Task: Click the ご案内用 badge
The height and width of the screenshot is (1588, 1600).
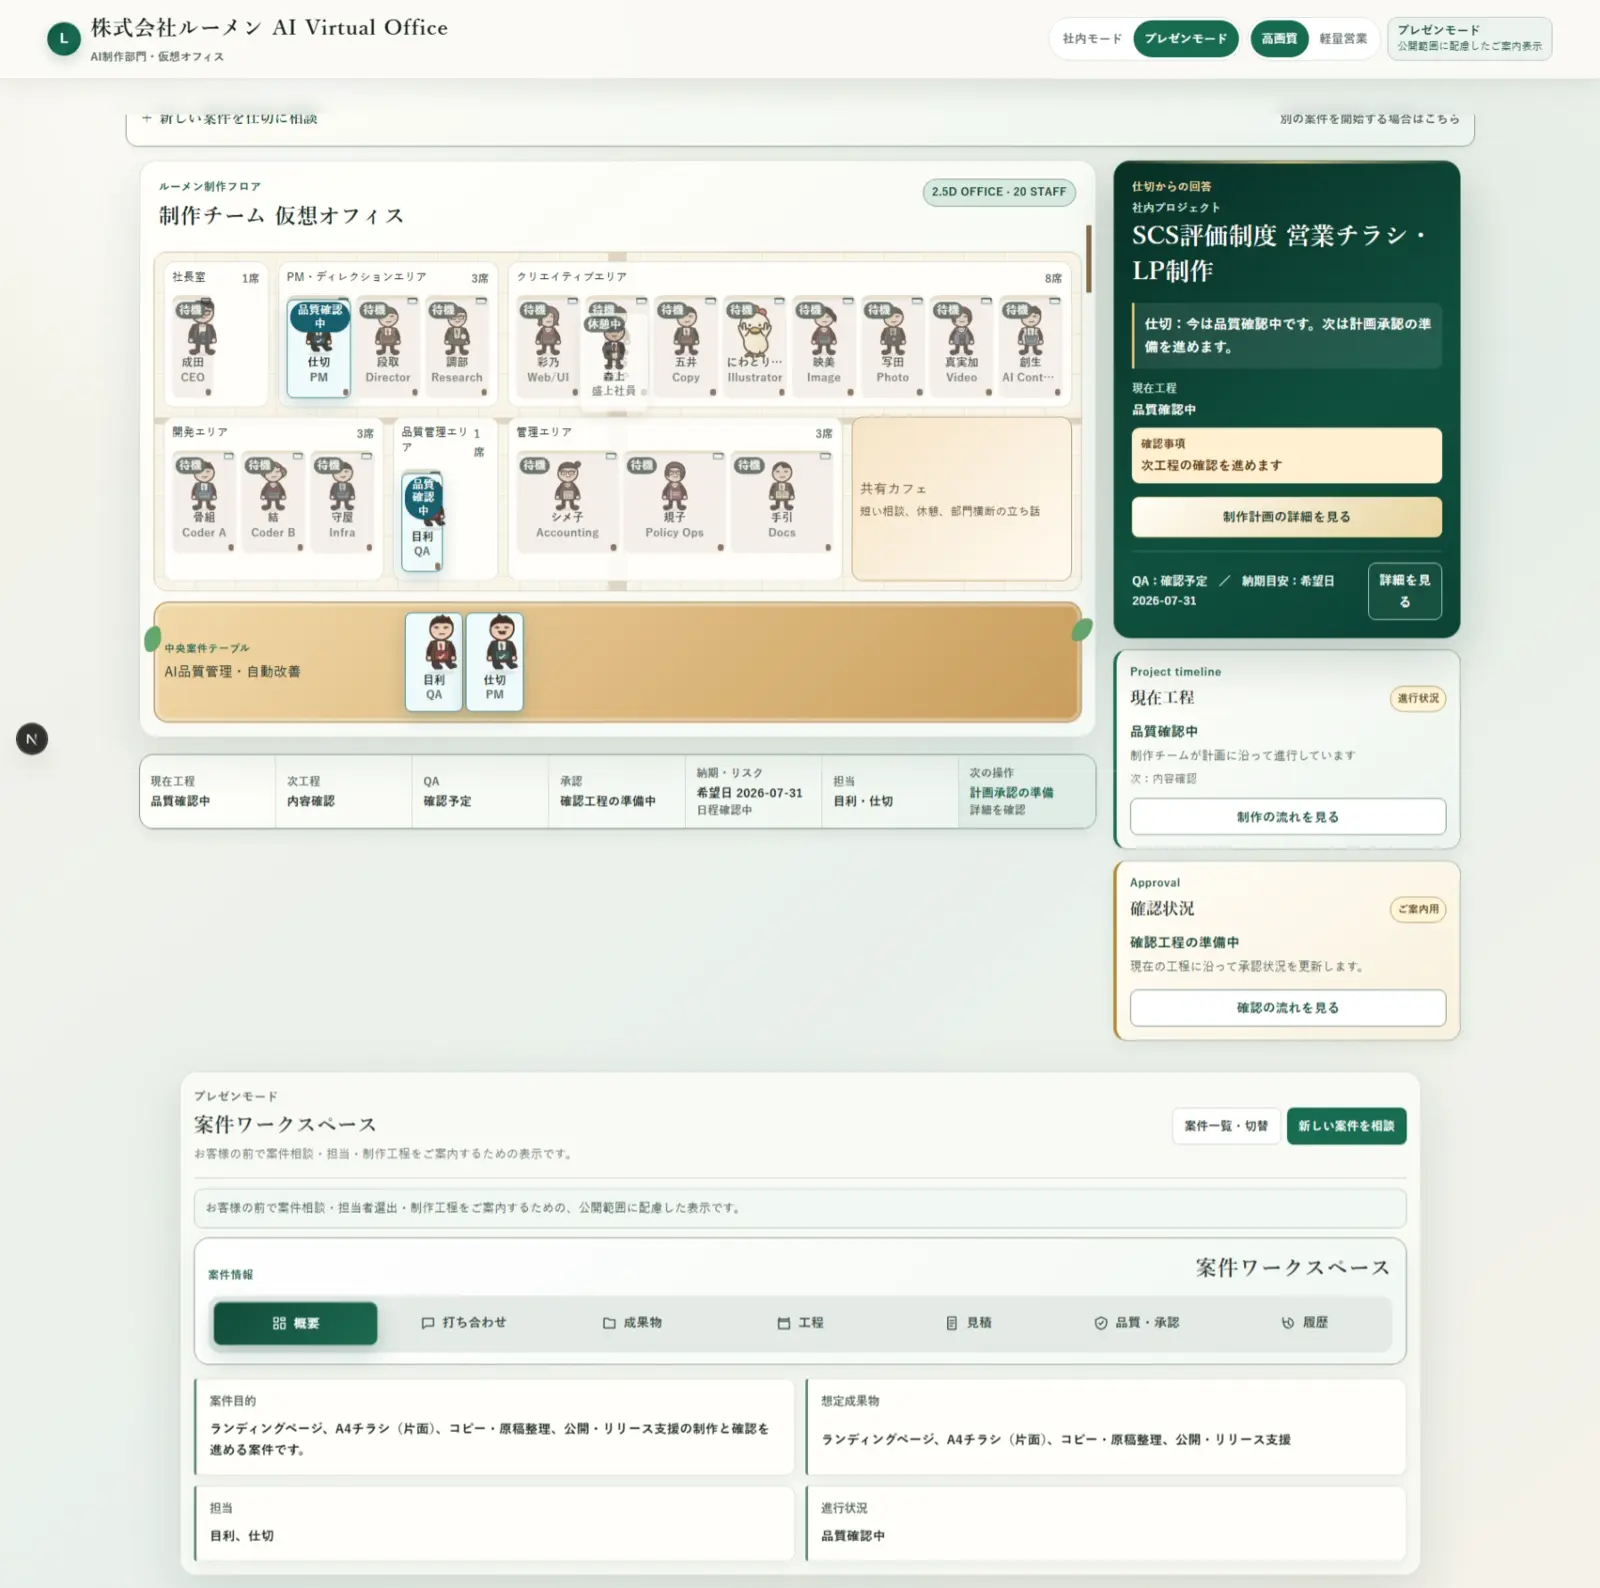Action: pos(1418,909)
